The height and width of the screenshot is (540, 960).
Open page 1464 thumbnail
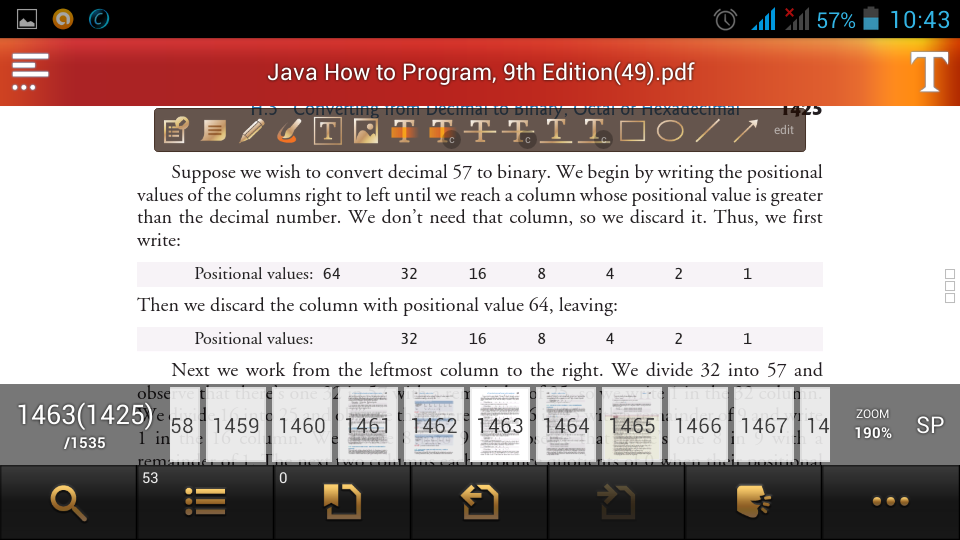pos(566,425)
